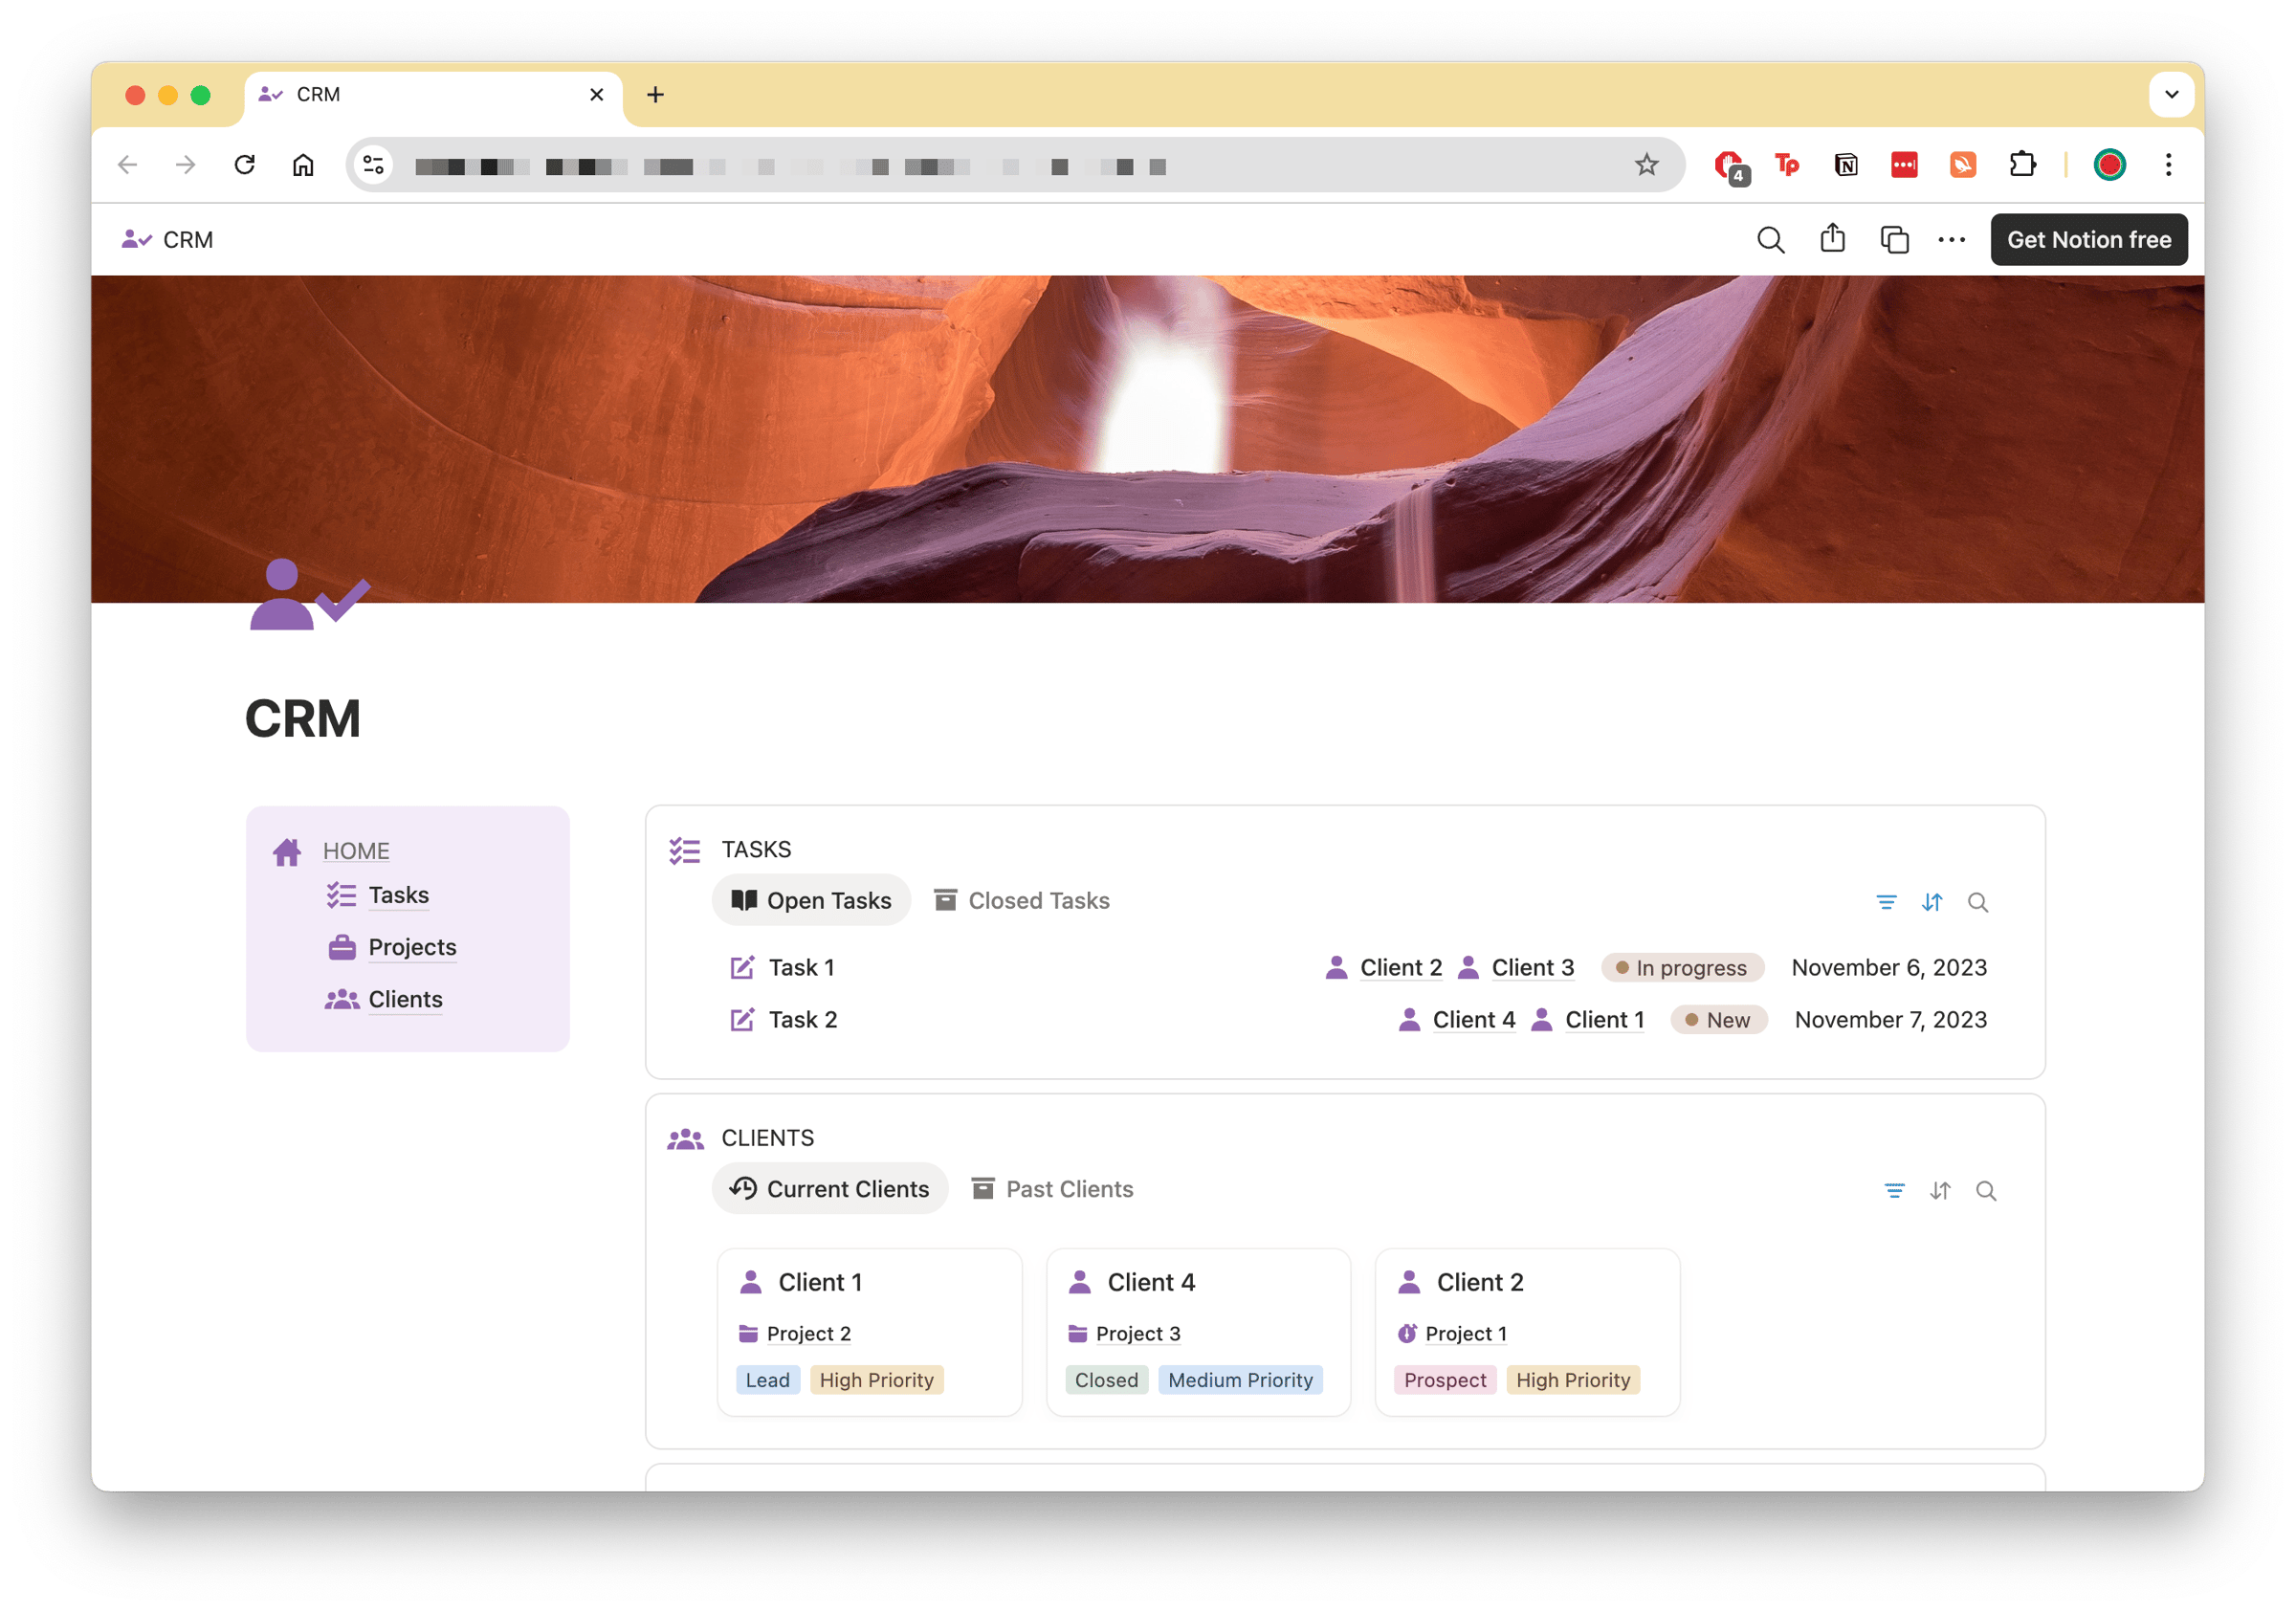Viewport: 2296px width, 1612px height.
Task: Search within the CLIENTS database
Action: [x=1986, y=1191]
